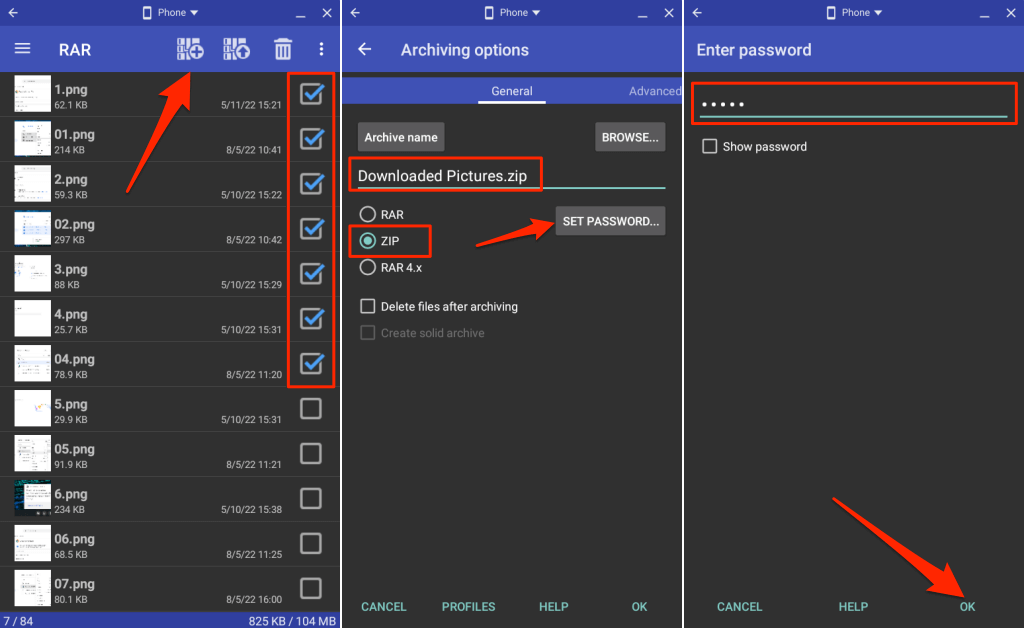Check the 5.png file checkbox

[311, 409]
